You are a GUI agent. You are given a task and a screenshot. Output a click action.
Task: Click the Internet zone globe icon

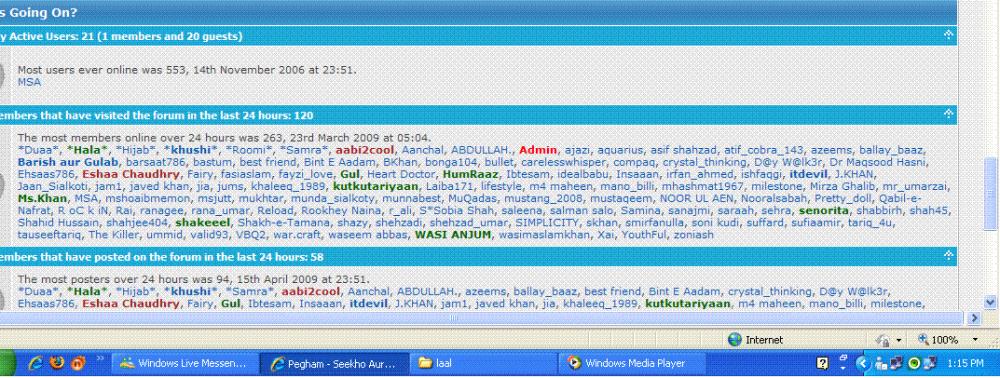pos(735,340)
